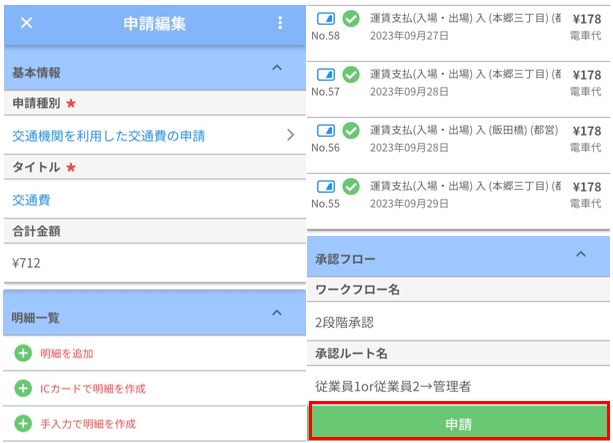
Task: Toggle green checkmark on No.56 entry
Action: click(x=351, y=130)
